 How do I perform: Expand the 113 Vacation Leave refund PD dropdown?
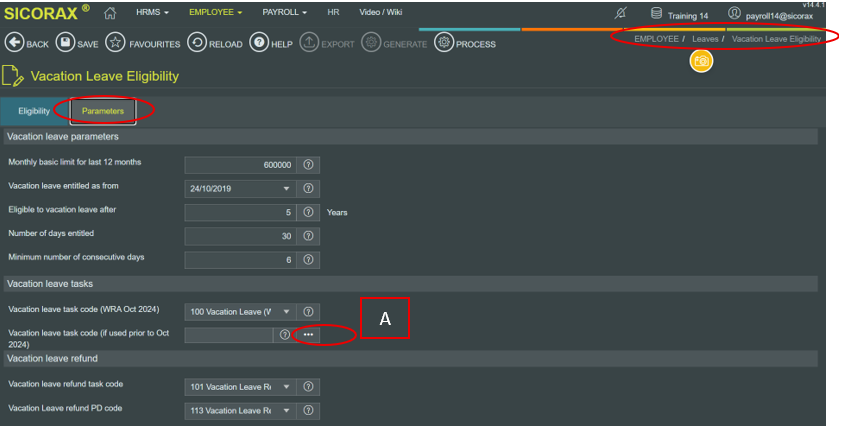[286, 410]
